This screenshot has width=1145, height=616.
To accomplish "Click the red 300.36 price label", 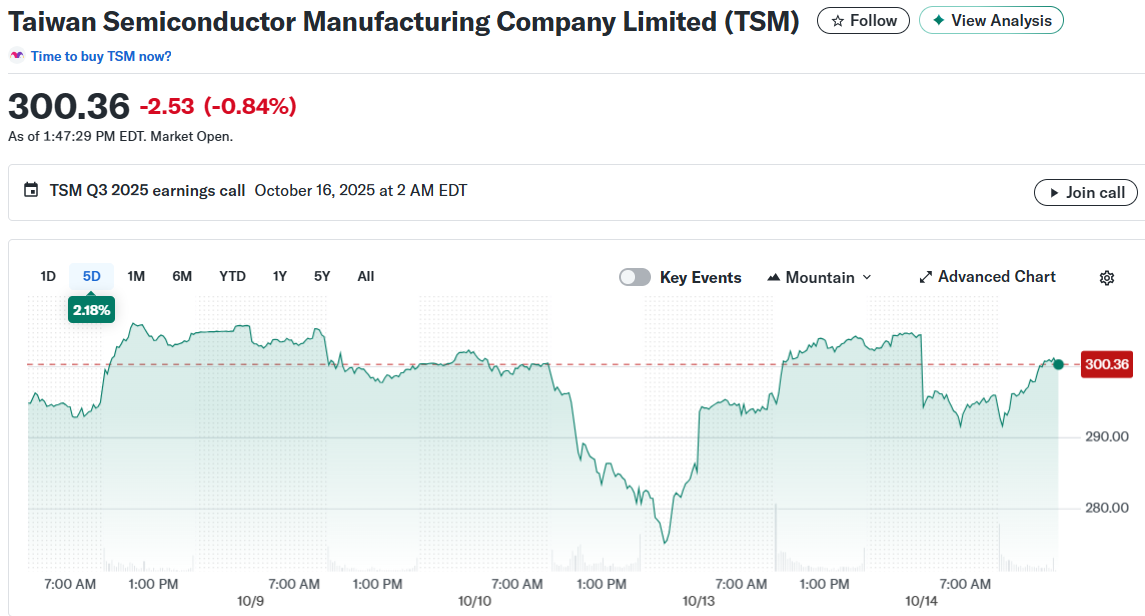I will [x=1106, y=364].
